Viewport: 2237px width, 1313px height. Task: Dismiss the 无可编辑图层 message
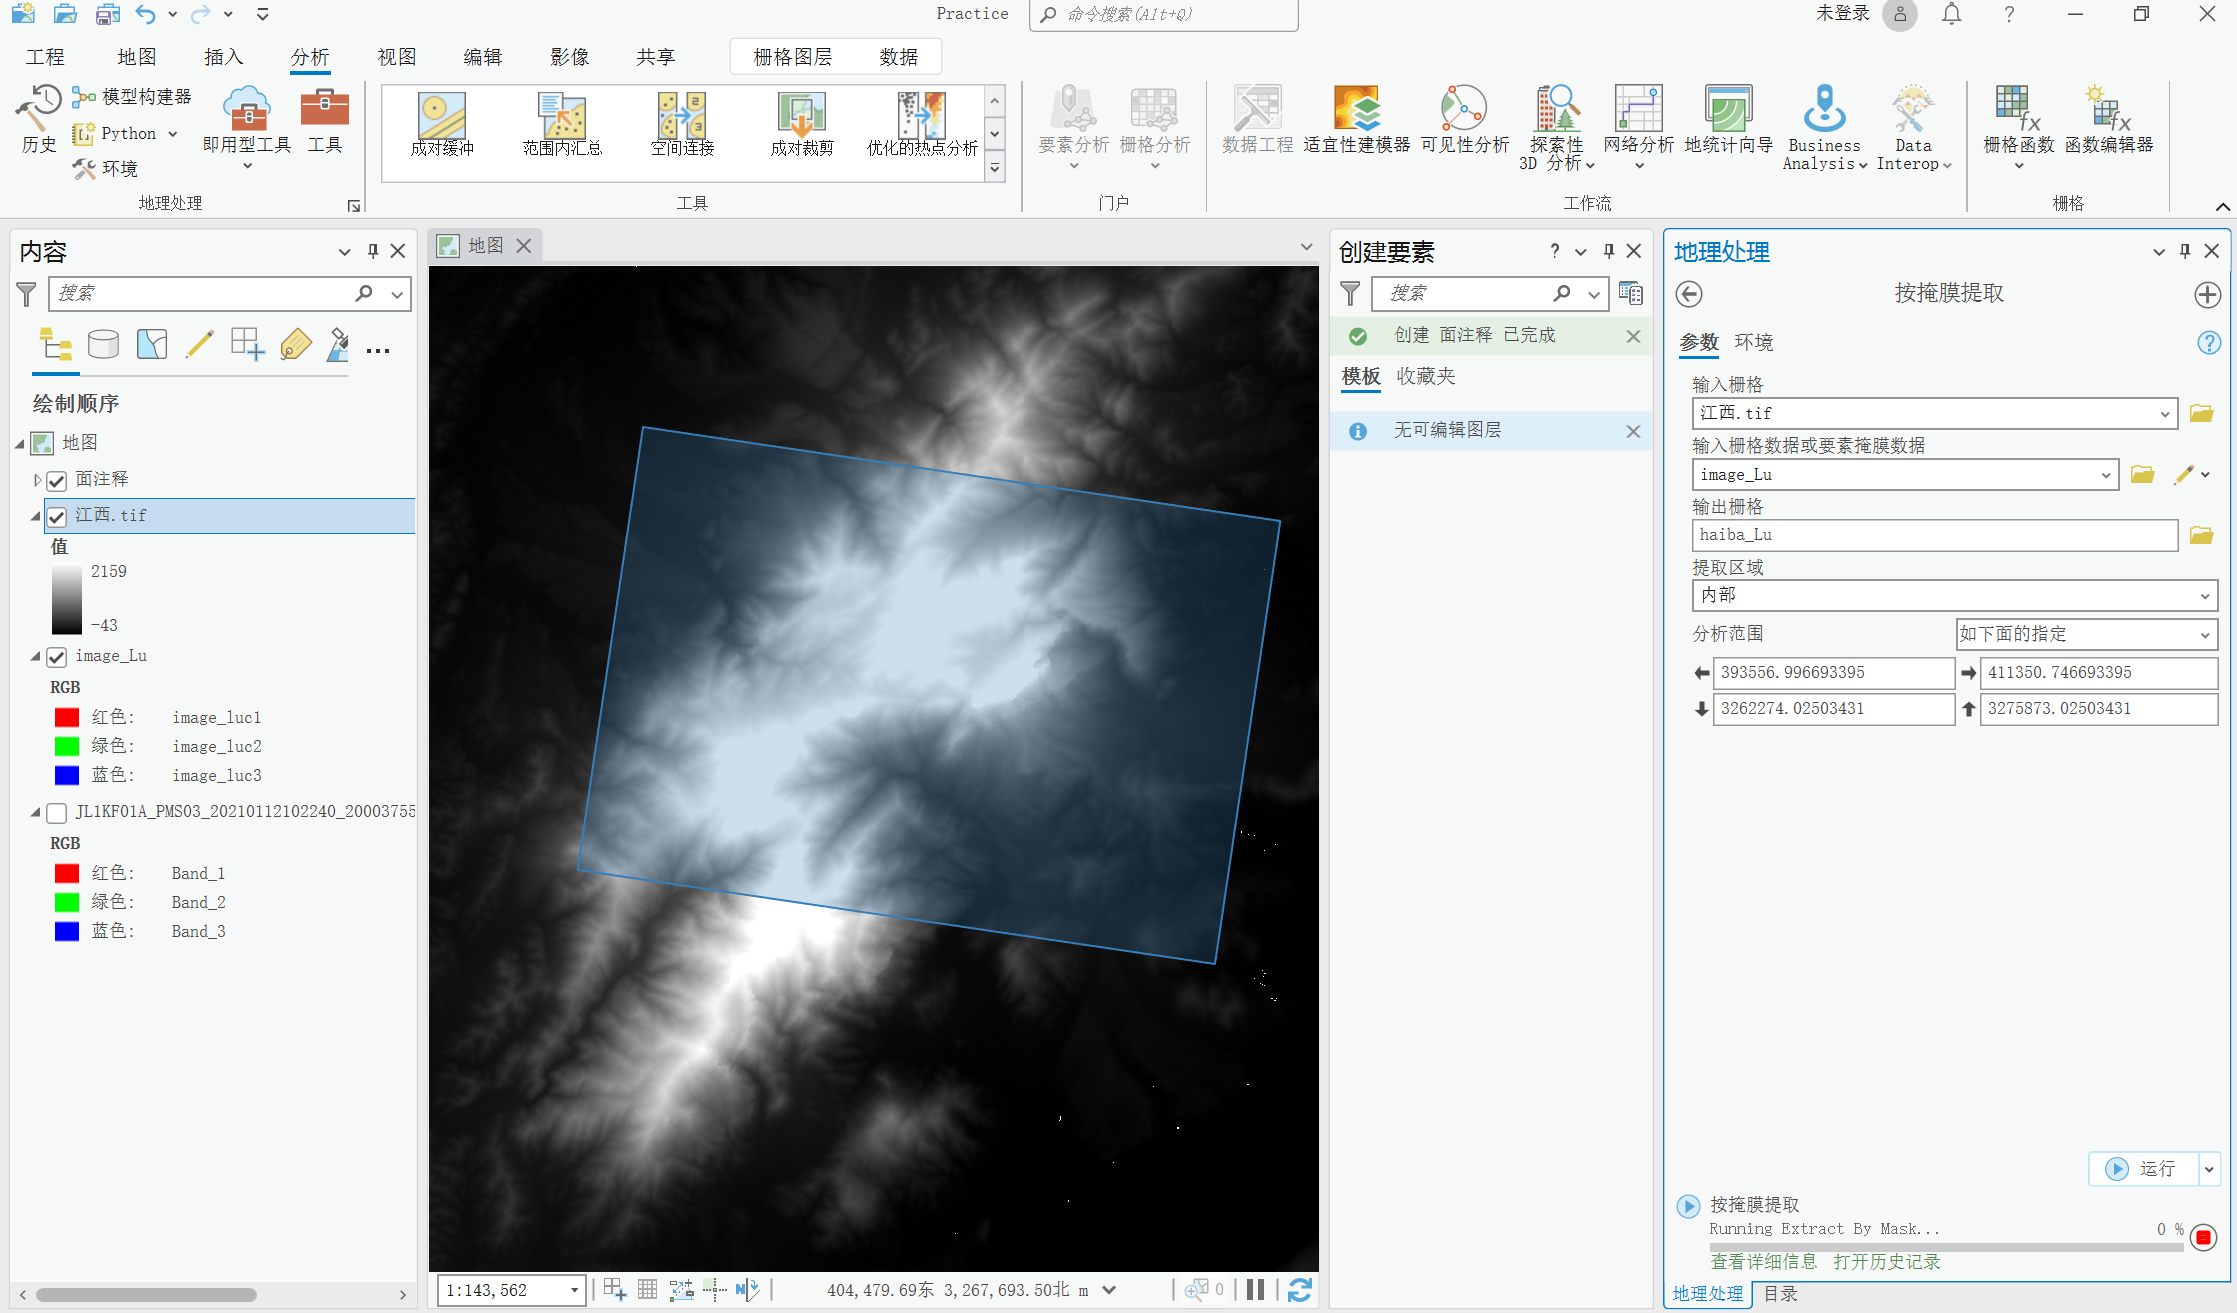pos(1633,431)
